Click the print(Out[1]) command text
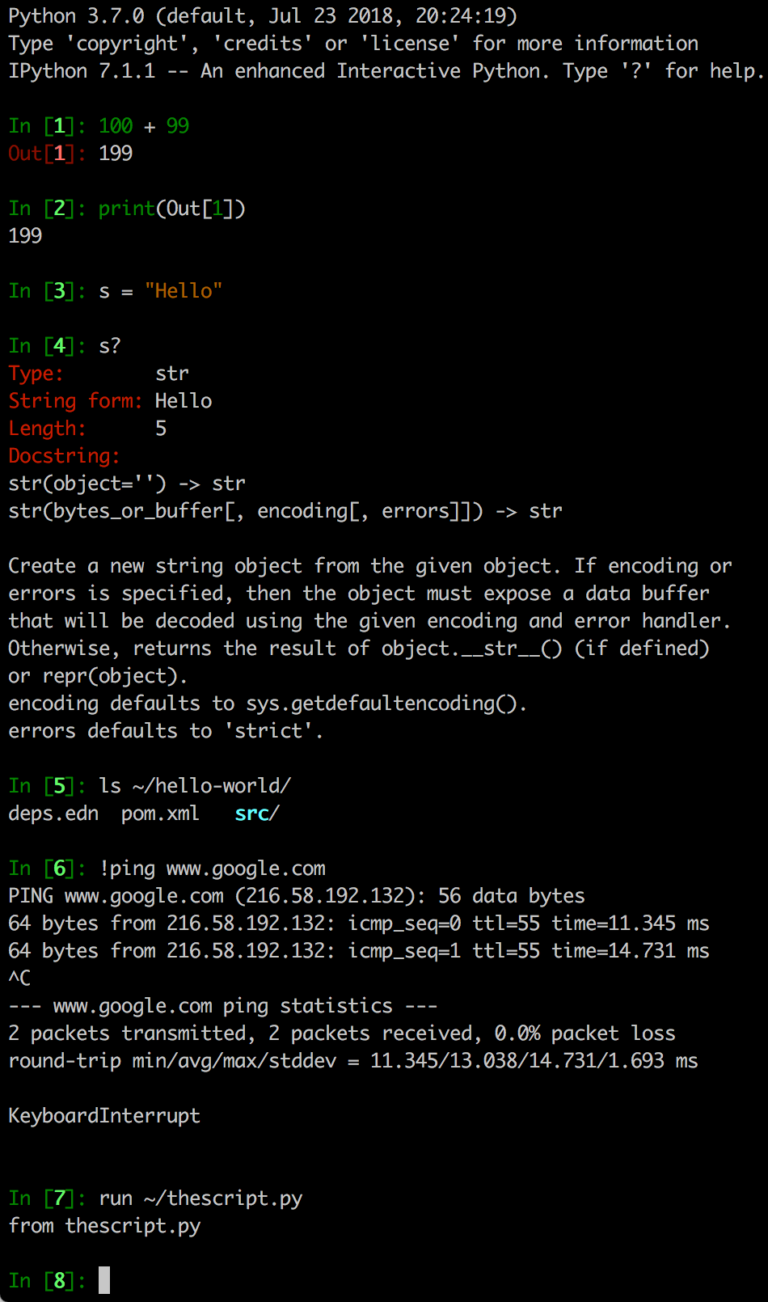768x1302 pixels. click(x=172, y=208)
